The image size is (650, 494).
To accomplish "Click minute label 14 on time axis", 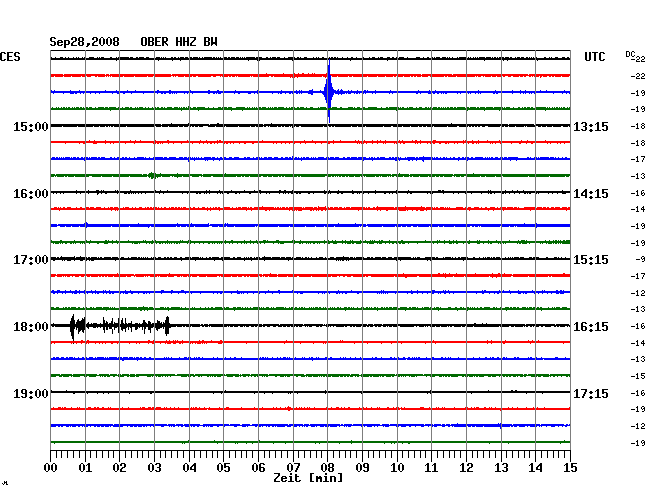I will [535, 467].
